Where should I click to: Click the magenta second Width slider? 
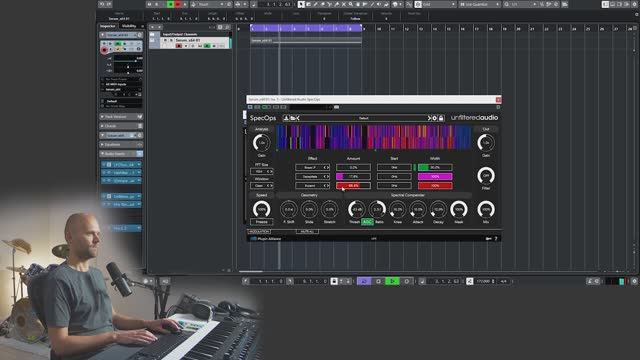[x=435, y=176]
